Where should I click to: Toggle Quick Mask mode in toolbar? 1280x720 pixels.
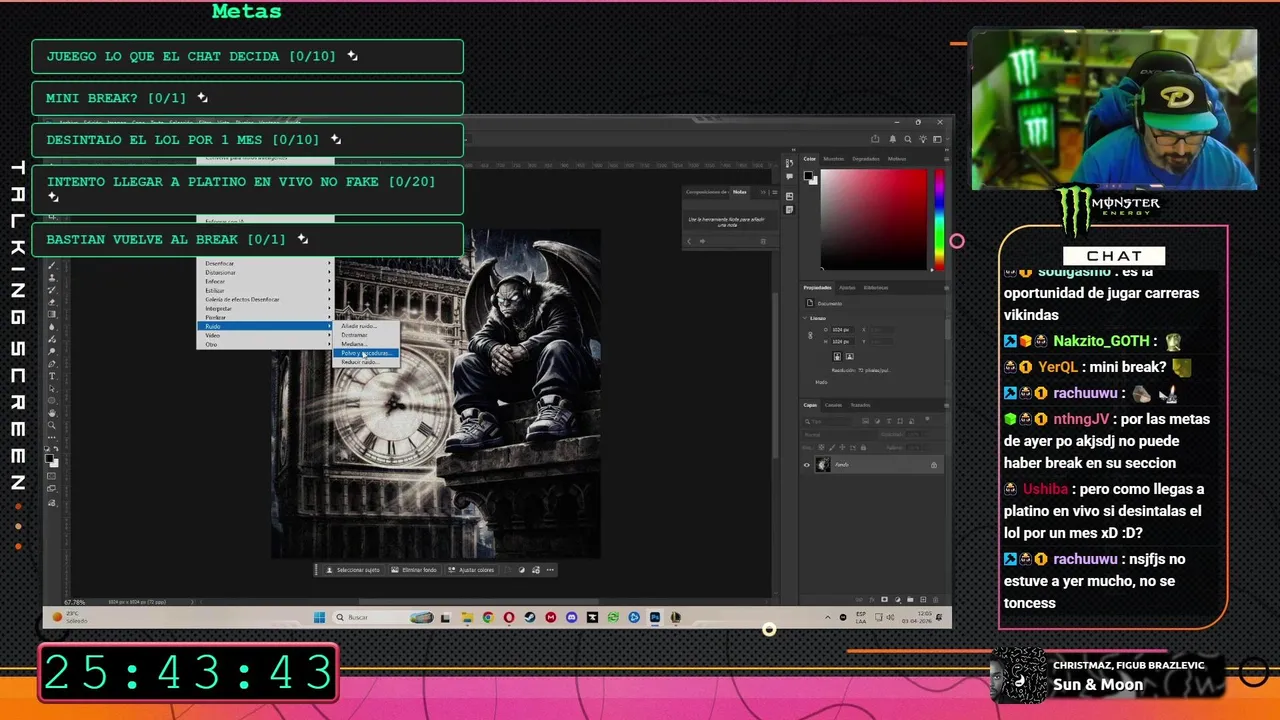[52, 476]
